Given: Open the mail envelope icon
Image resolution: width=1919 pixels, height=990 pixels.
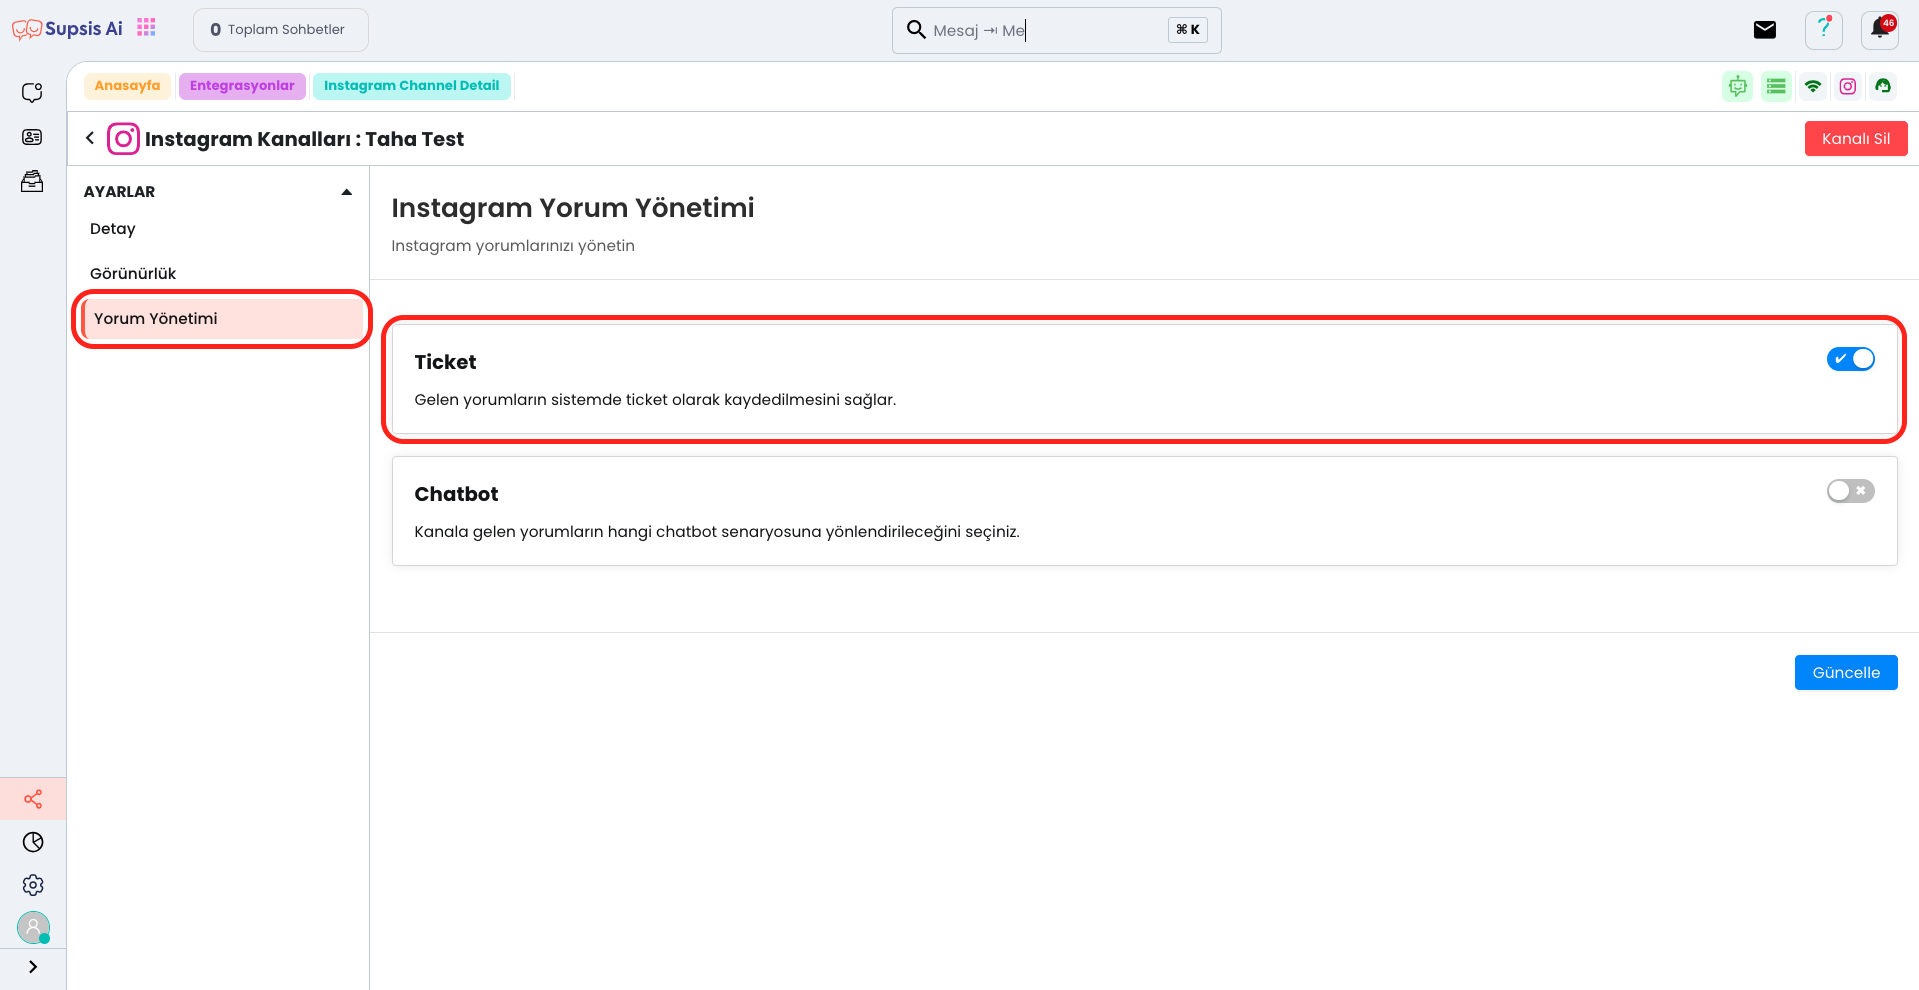Looking at the screenshot, I should (1765, 30).
